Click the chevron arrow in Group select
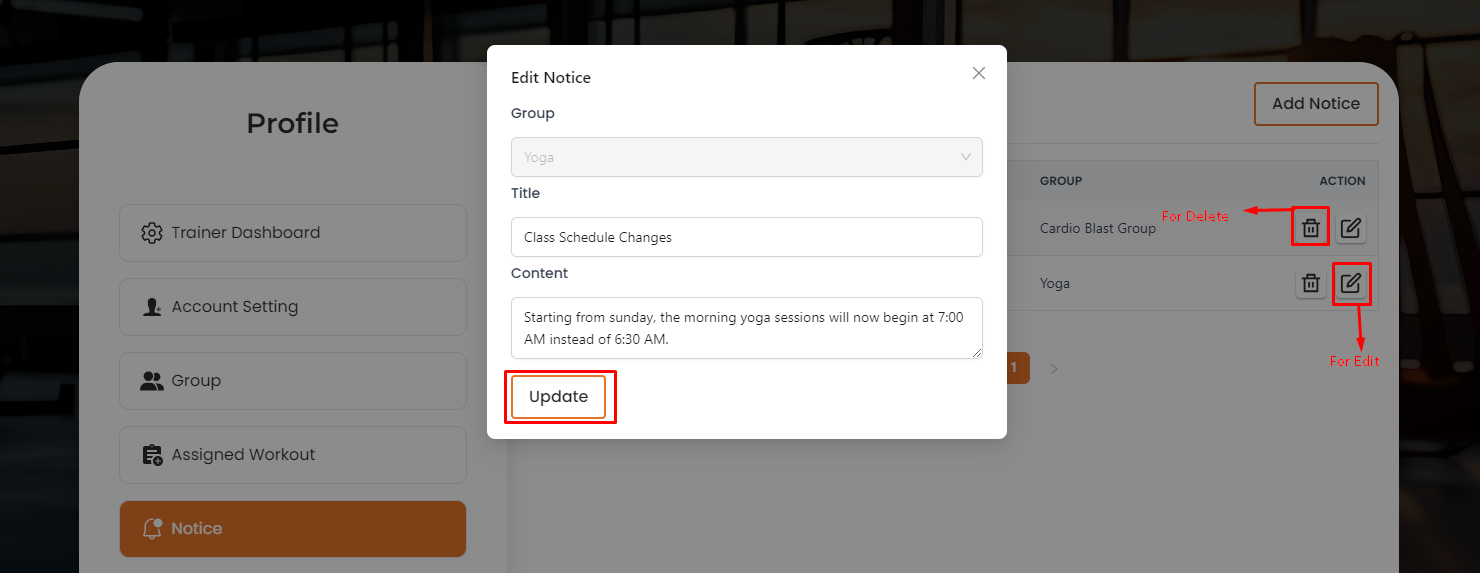Image resolution: width=1480 pixels, height=573 pixels. (x=965, y=157)
